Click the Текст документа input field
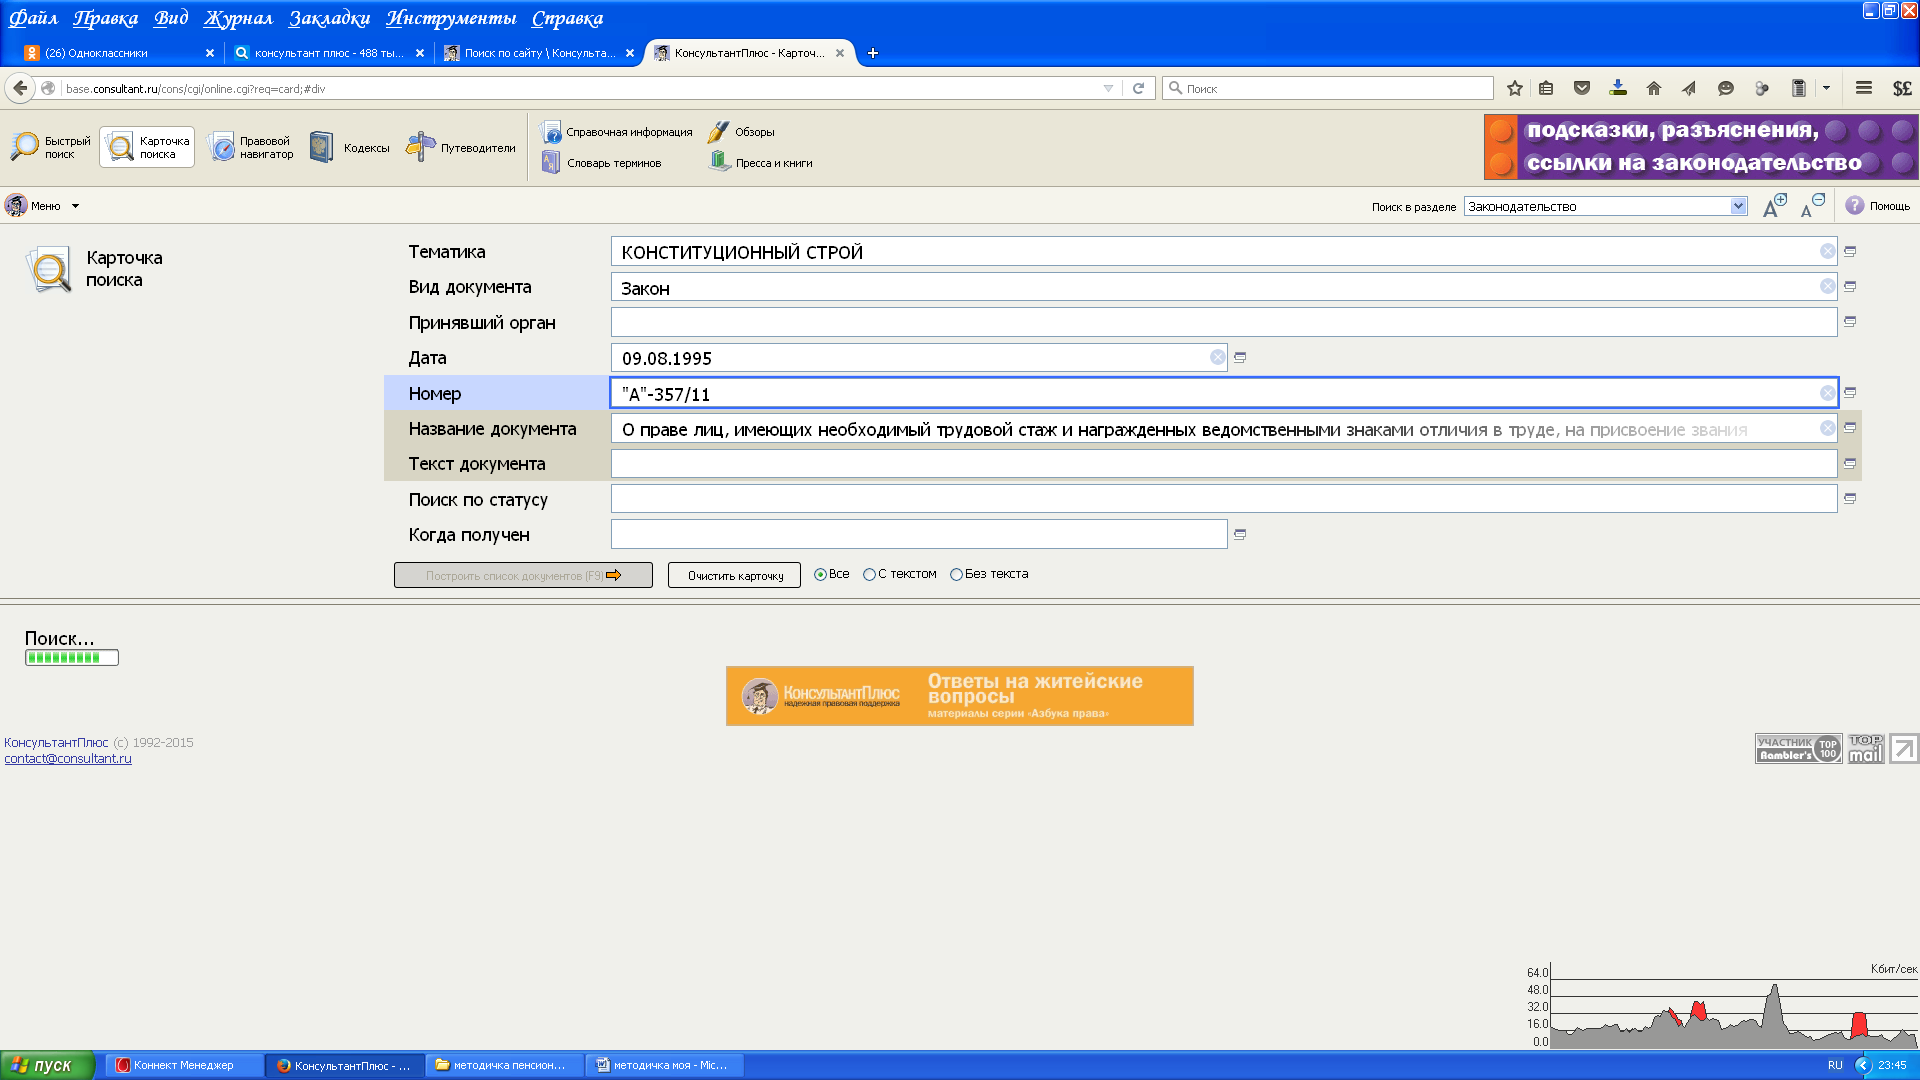 pyautogui.click(x=1224, y=464)
